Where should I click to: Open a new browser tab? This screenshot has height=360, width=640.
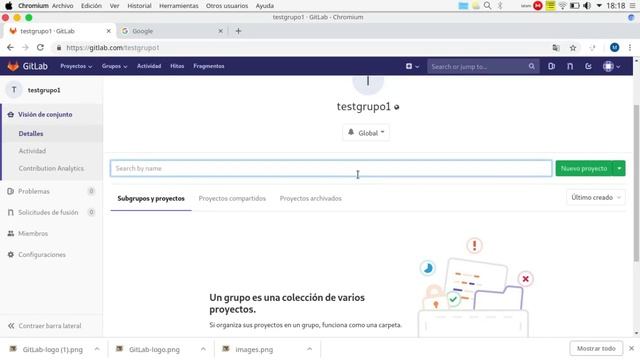pyautogui.click(x=238, y=31)
